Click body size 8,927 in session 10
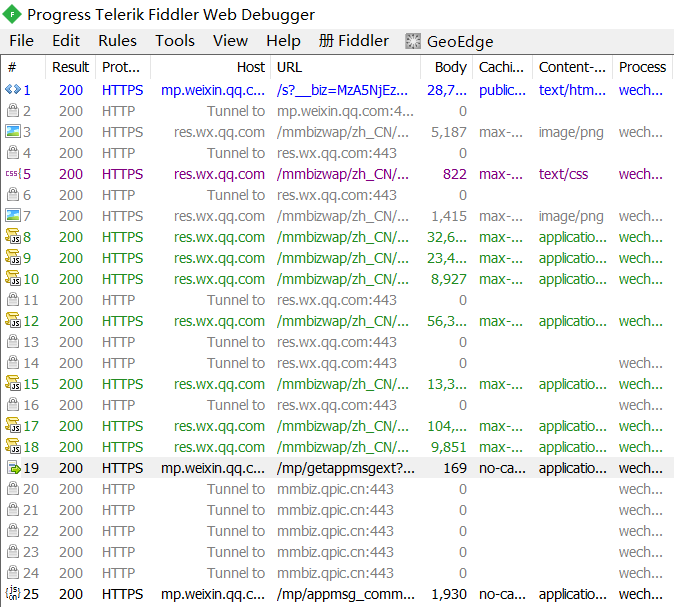Screen dimensions: 674x607 tap(449, 279)
